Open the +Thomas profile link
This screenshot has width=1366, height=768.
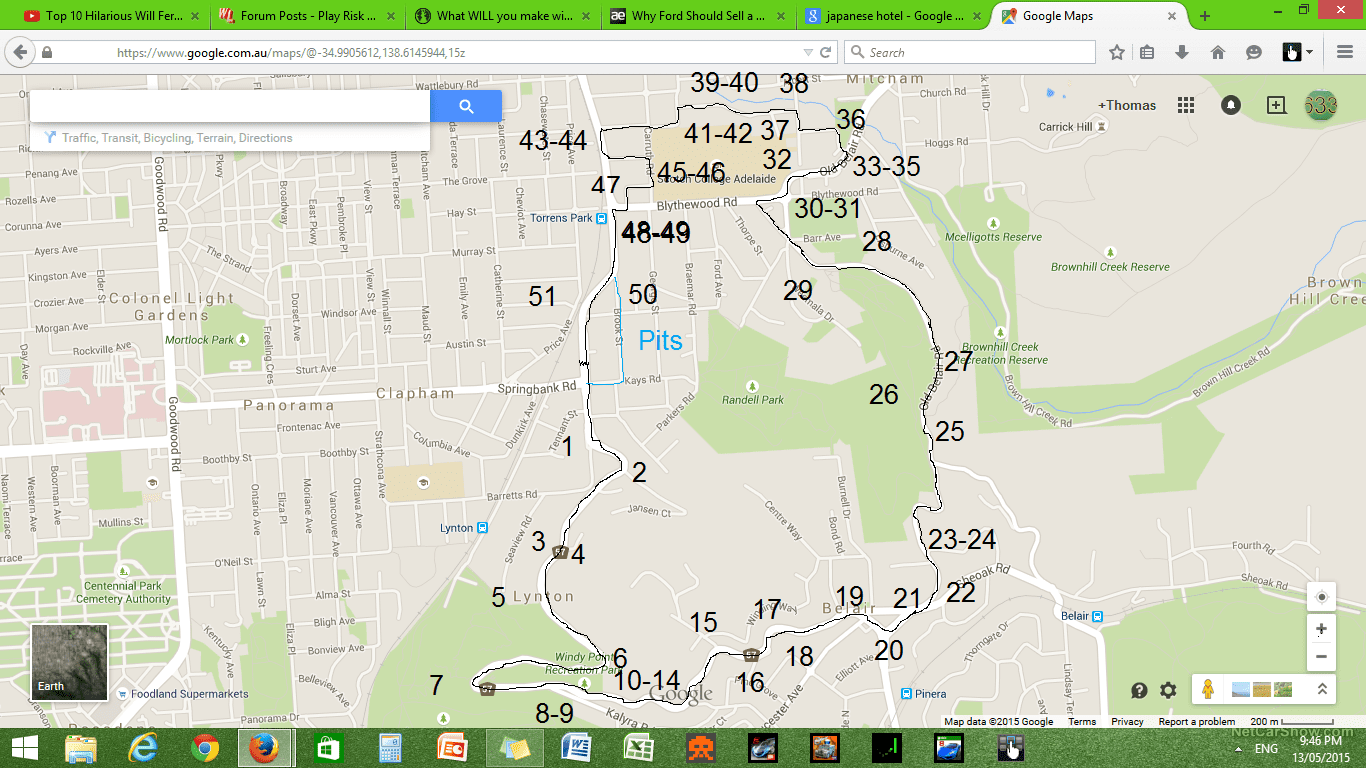[1127, 105]
